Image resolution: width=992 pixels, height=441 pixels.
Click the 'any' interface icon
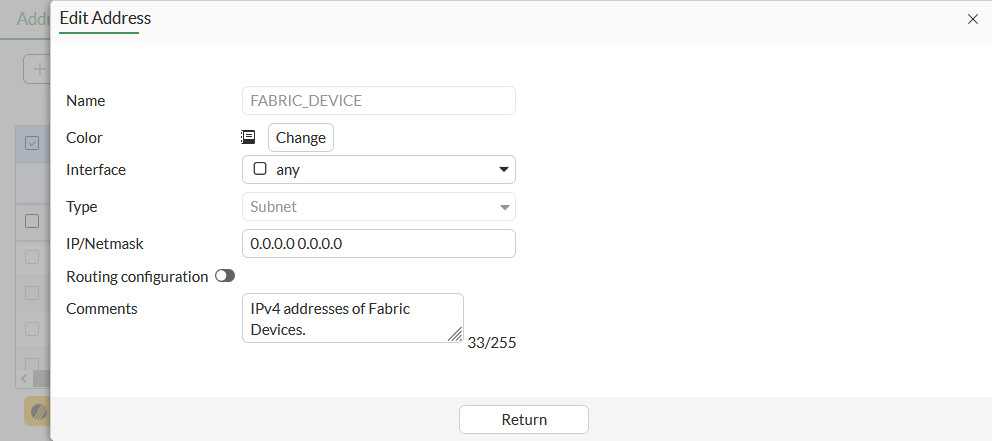[x=260, y=169]
